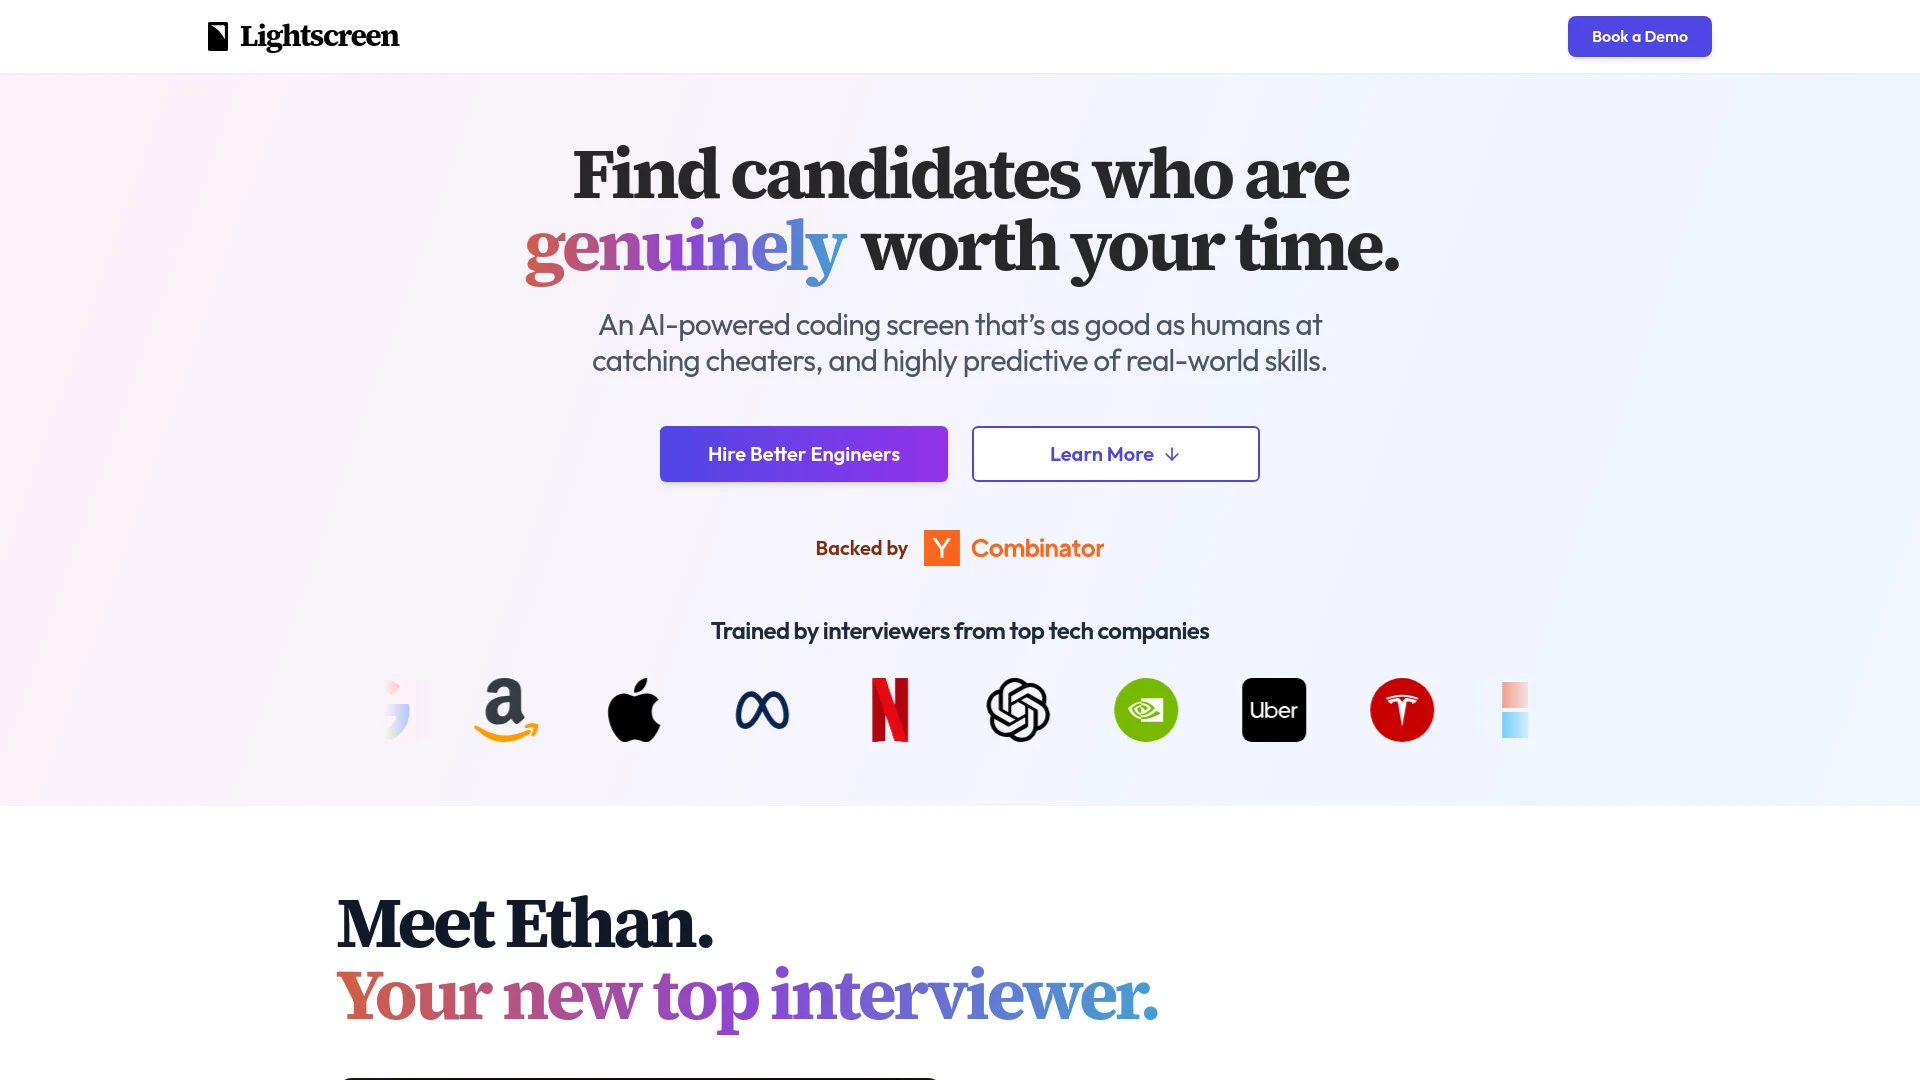1920x1080 pixels.
Task: Click the Y Combinator logo badge
Action: pos(942,549)
